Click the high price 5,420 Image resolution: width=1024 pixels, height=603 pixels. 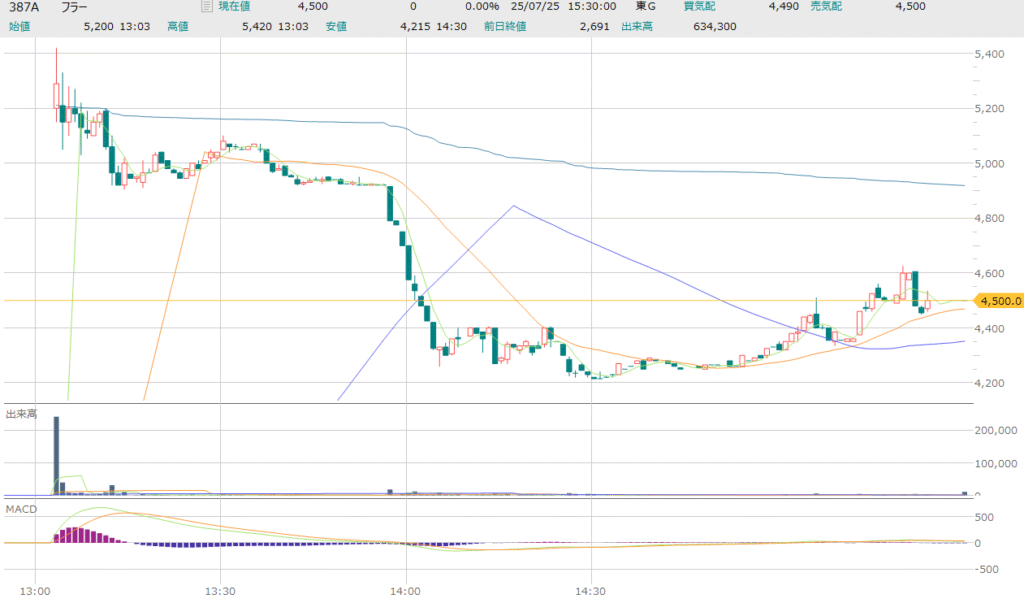coord(257,27)
